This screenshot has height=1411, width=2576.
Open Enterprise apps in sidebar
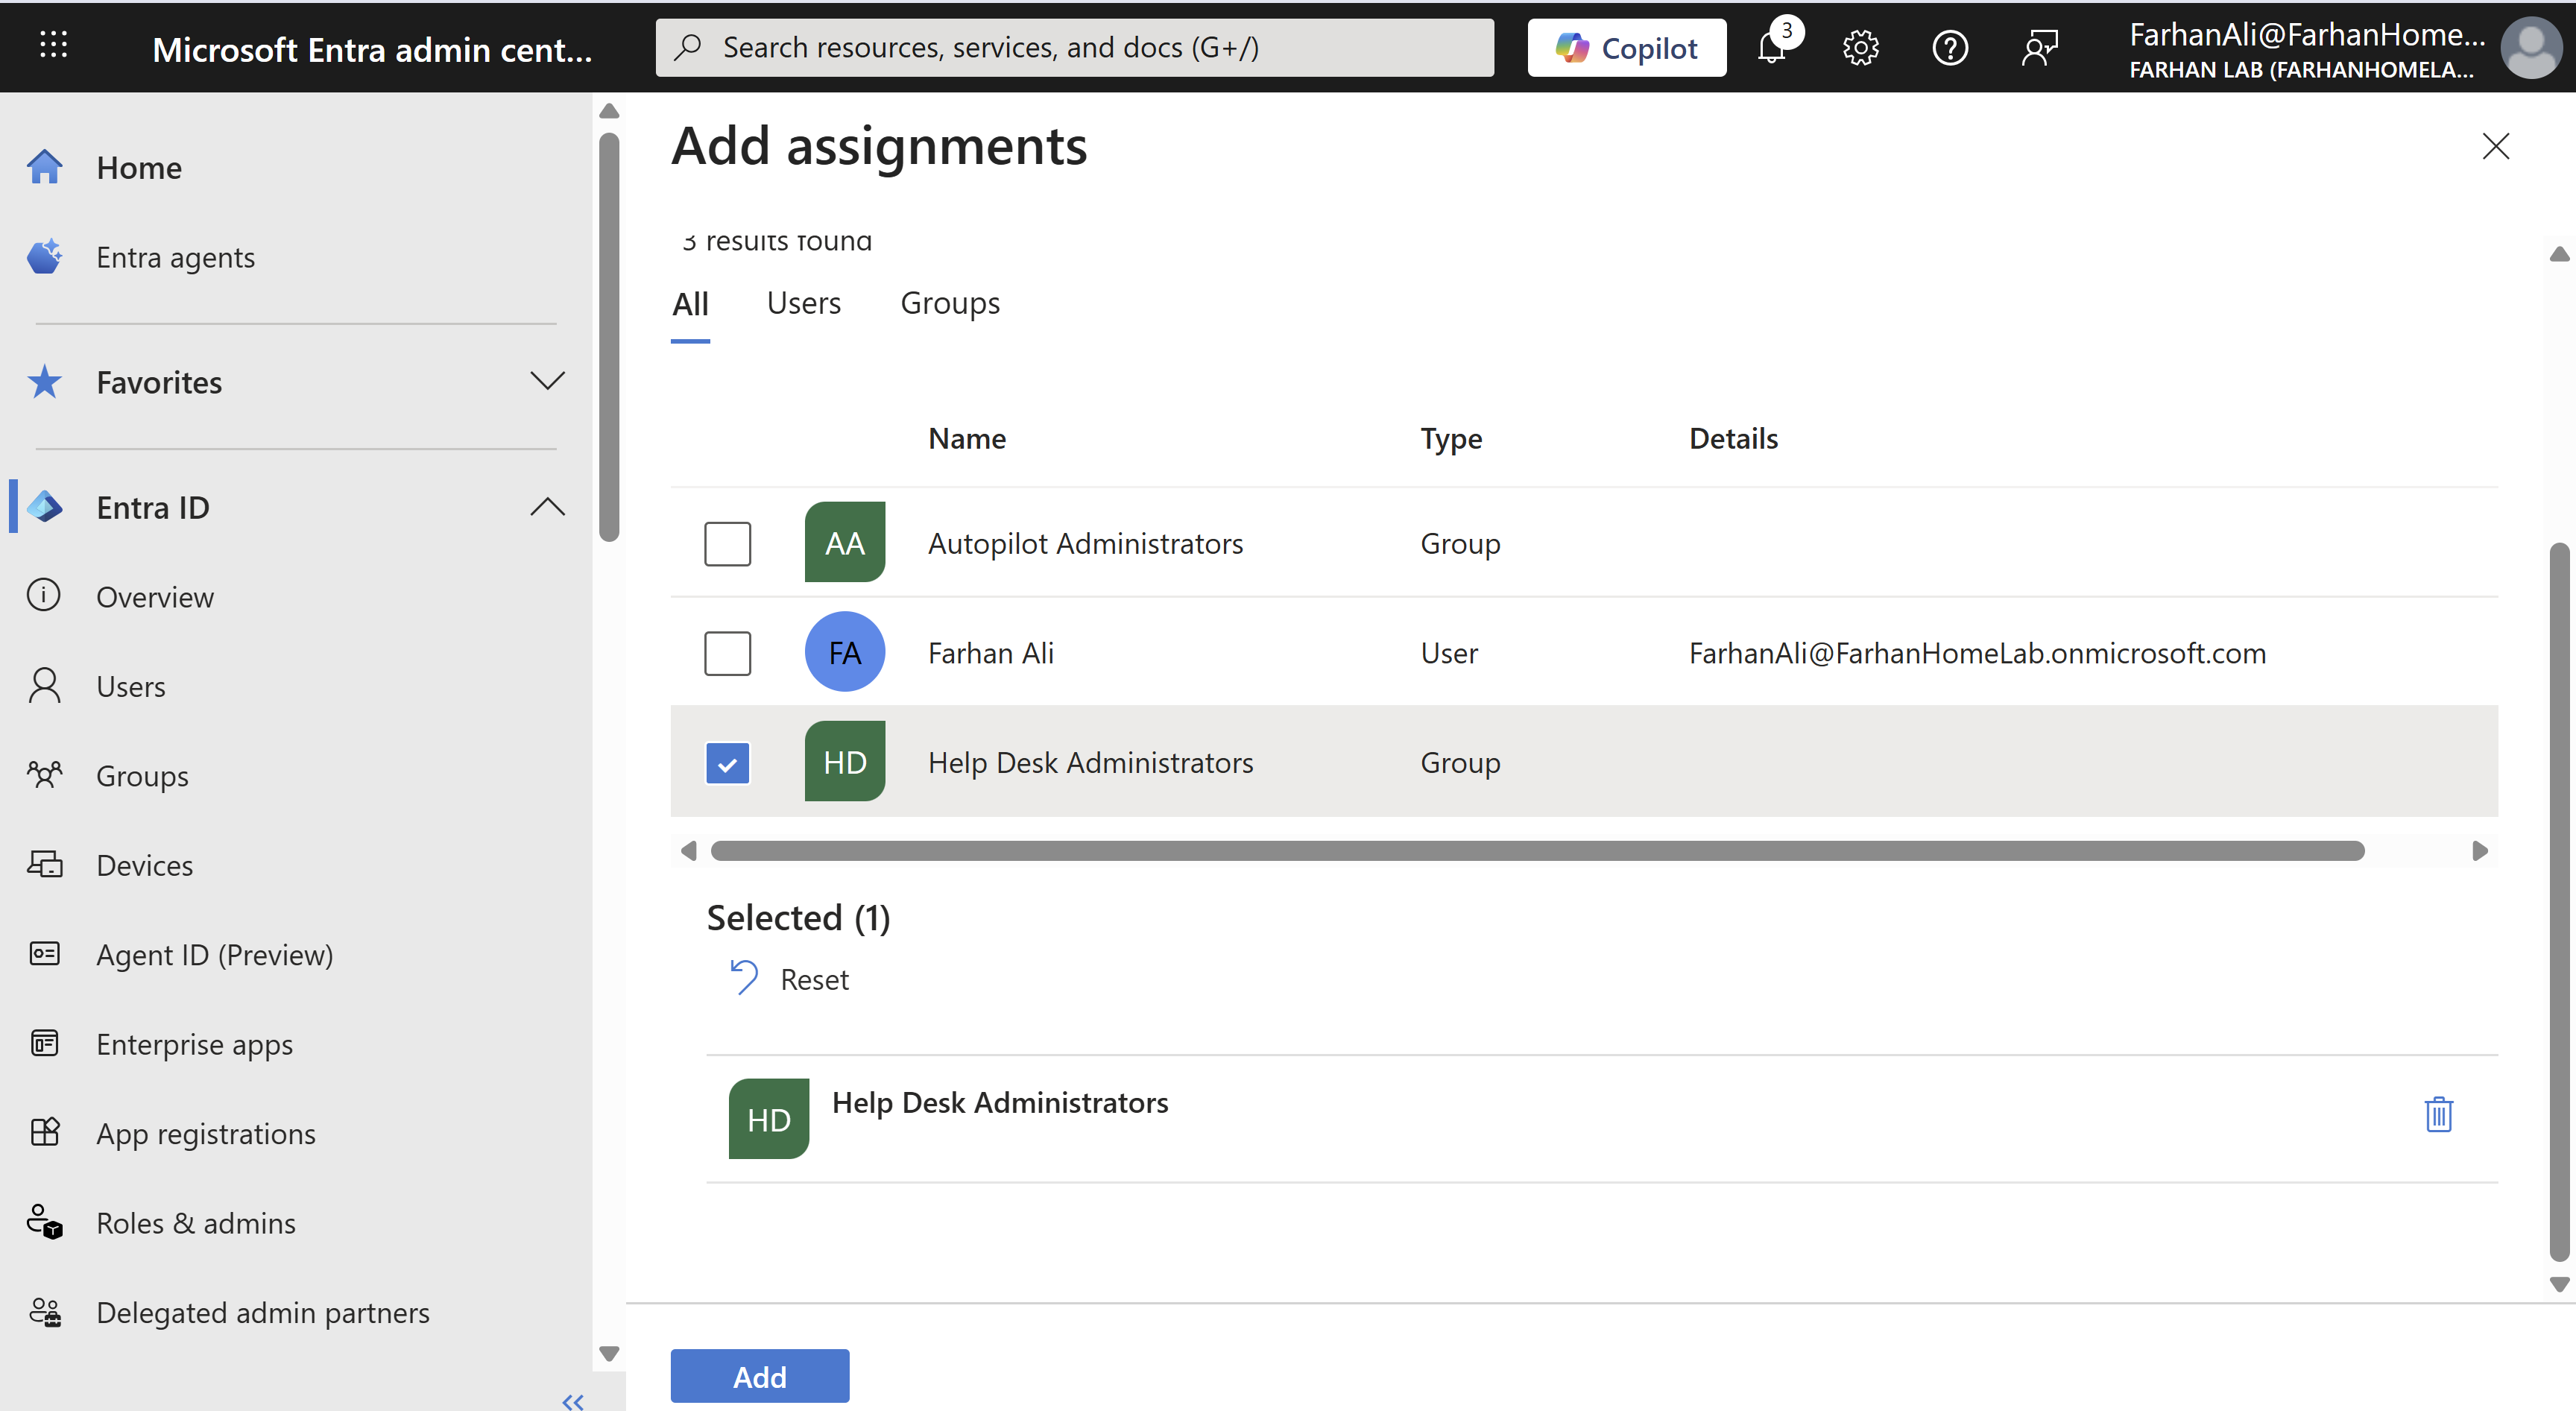[x=194, y=1044]
